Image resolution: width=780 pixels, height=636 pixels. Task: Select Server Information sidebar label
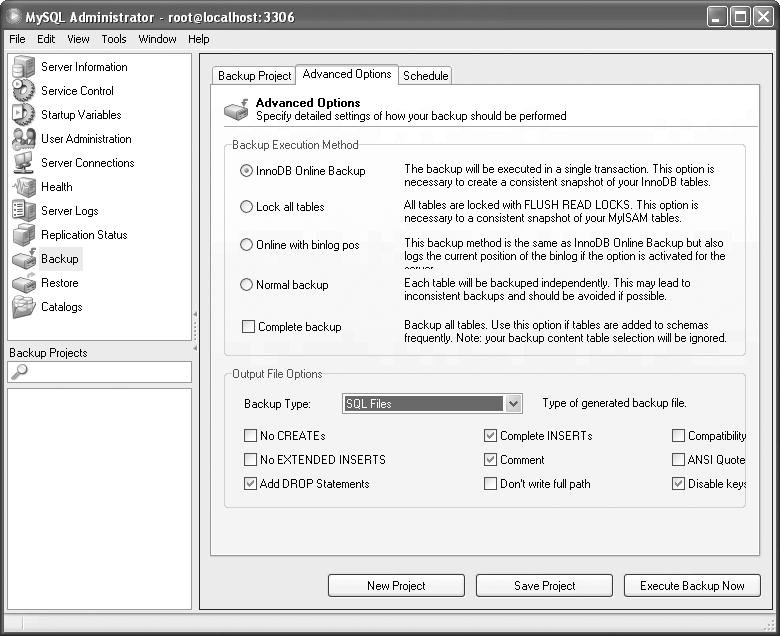[84, 67]
